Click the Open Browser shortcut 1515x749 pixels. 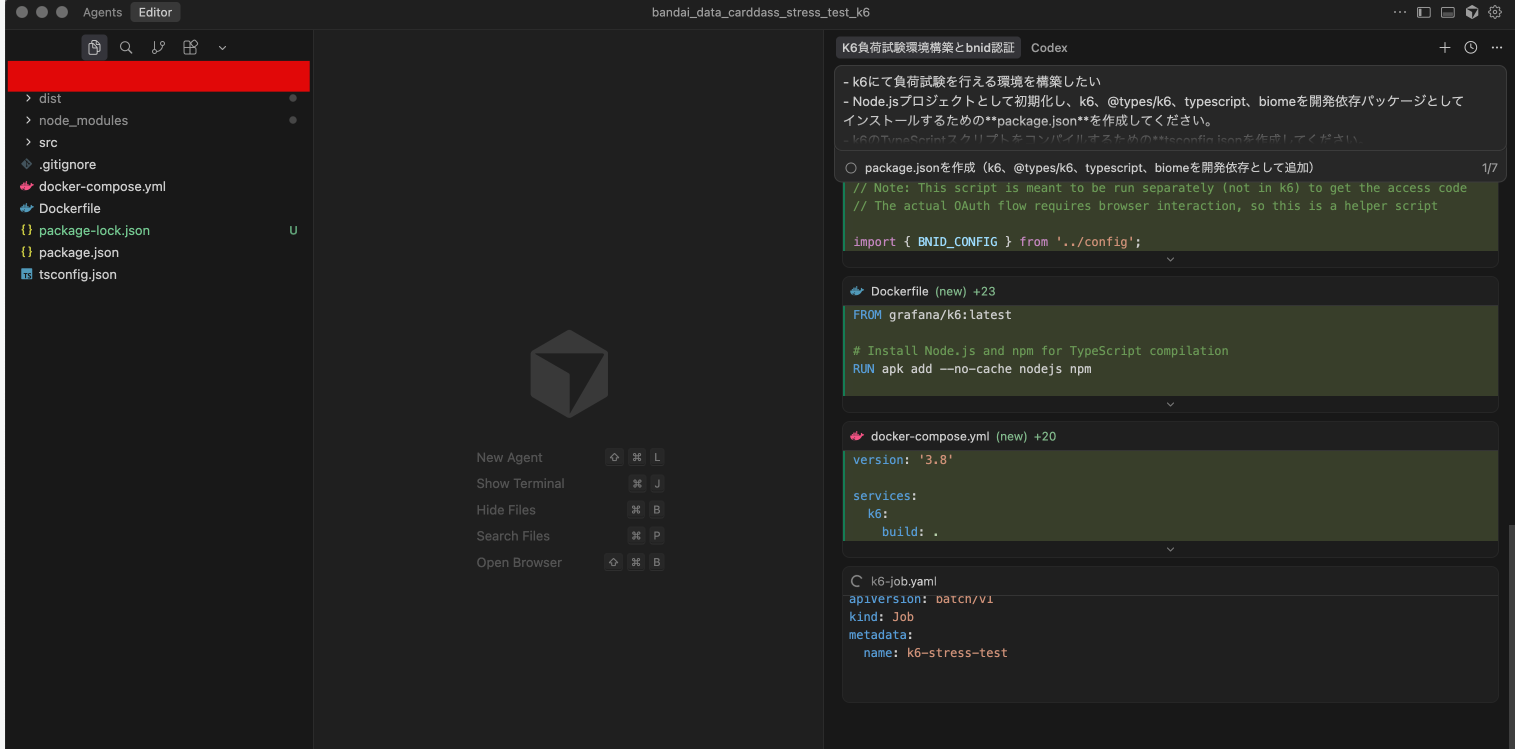(570, 562)
